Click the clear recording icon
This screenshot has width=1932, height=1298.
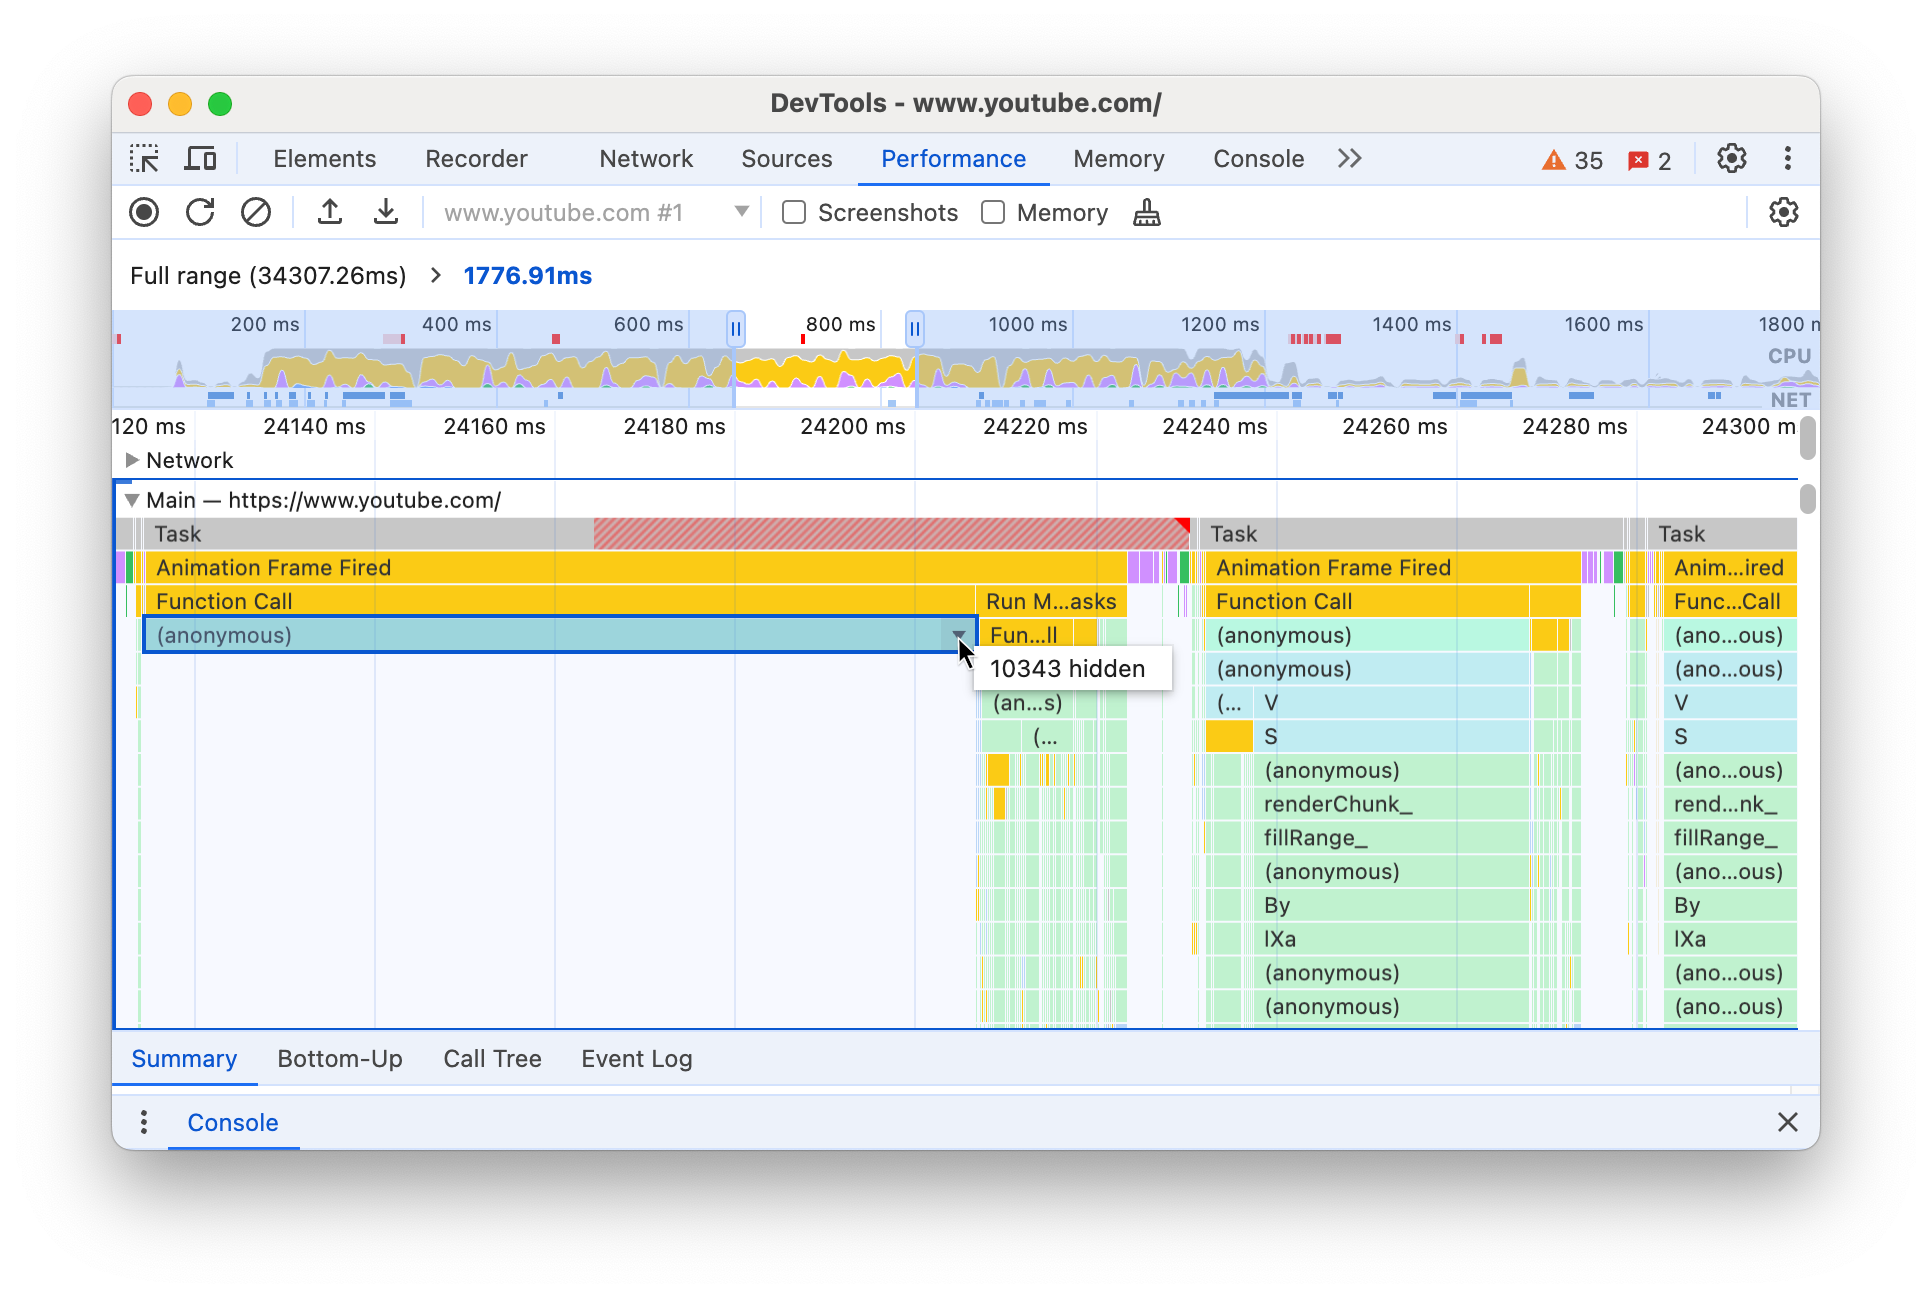click(x=256, y=214)
